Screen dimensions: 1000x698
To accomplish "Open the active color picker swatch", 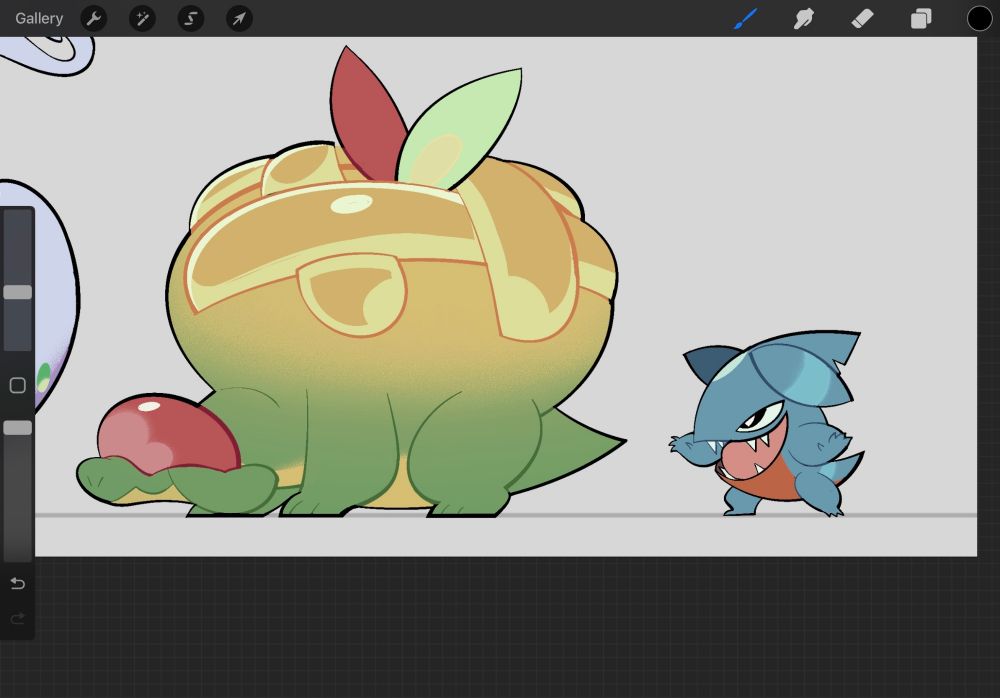I will [x=979, y=19].
